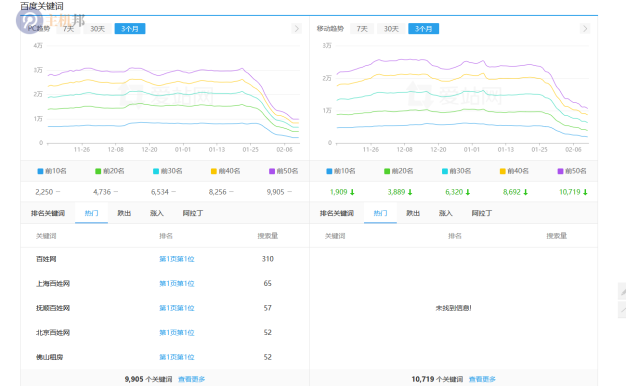Open ranking link for 上海百姓网 row

point(177,283)
